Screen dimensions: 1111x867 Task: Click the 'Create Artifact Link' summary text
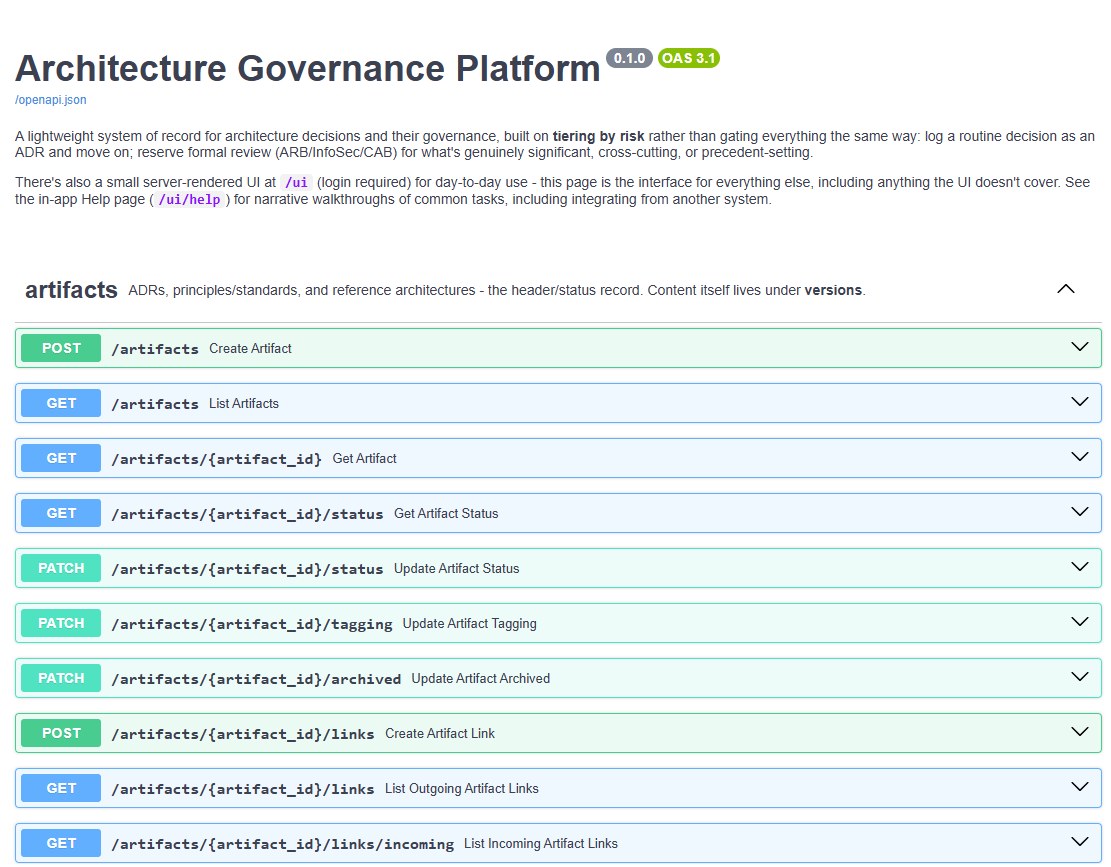[440, 733]
